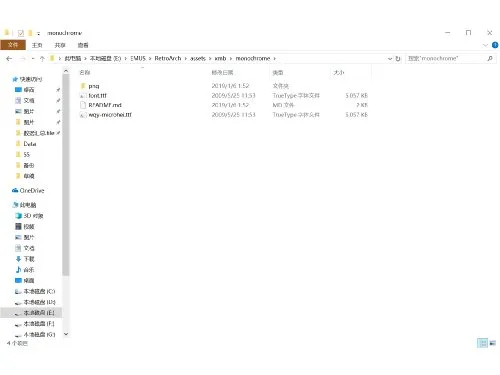This screenshot has width=500, height=375.
Task: Click the search monochrome input field
Action: coord(446,58)
